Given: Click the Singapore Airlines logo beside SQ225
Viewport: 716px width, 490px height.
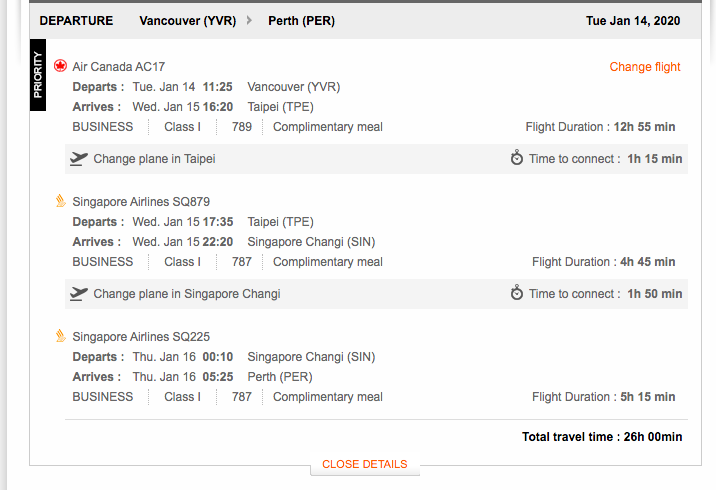Looking at the screenshot, I should 61,336.
